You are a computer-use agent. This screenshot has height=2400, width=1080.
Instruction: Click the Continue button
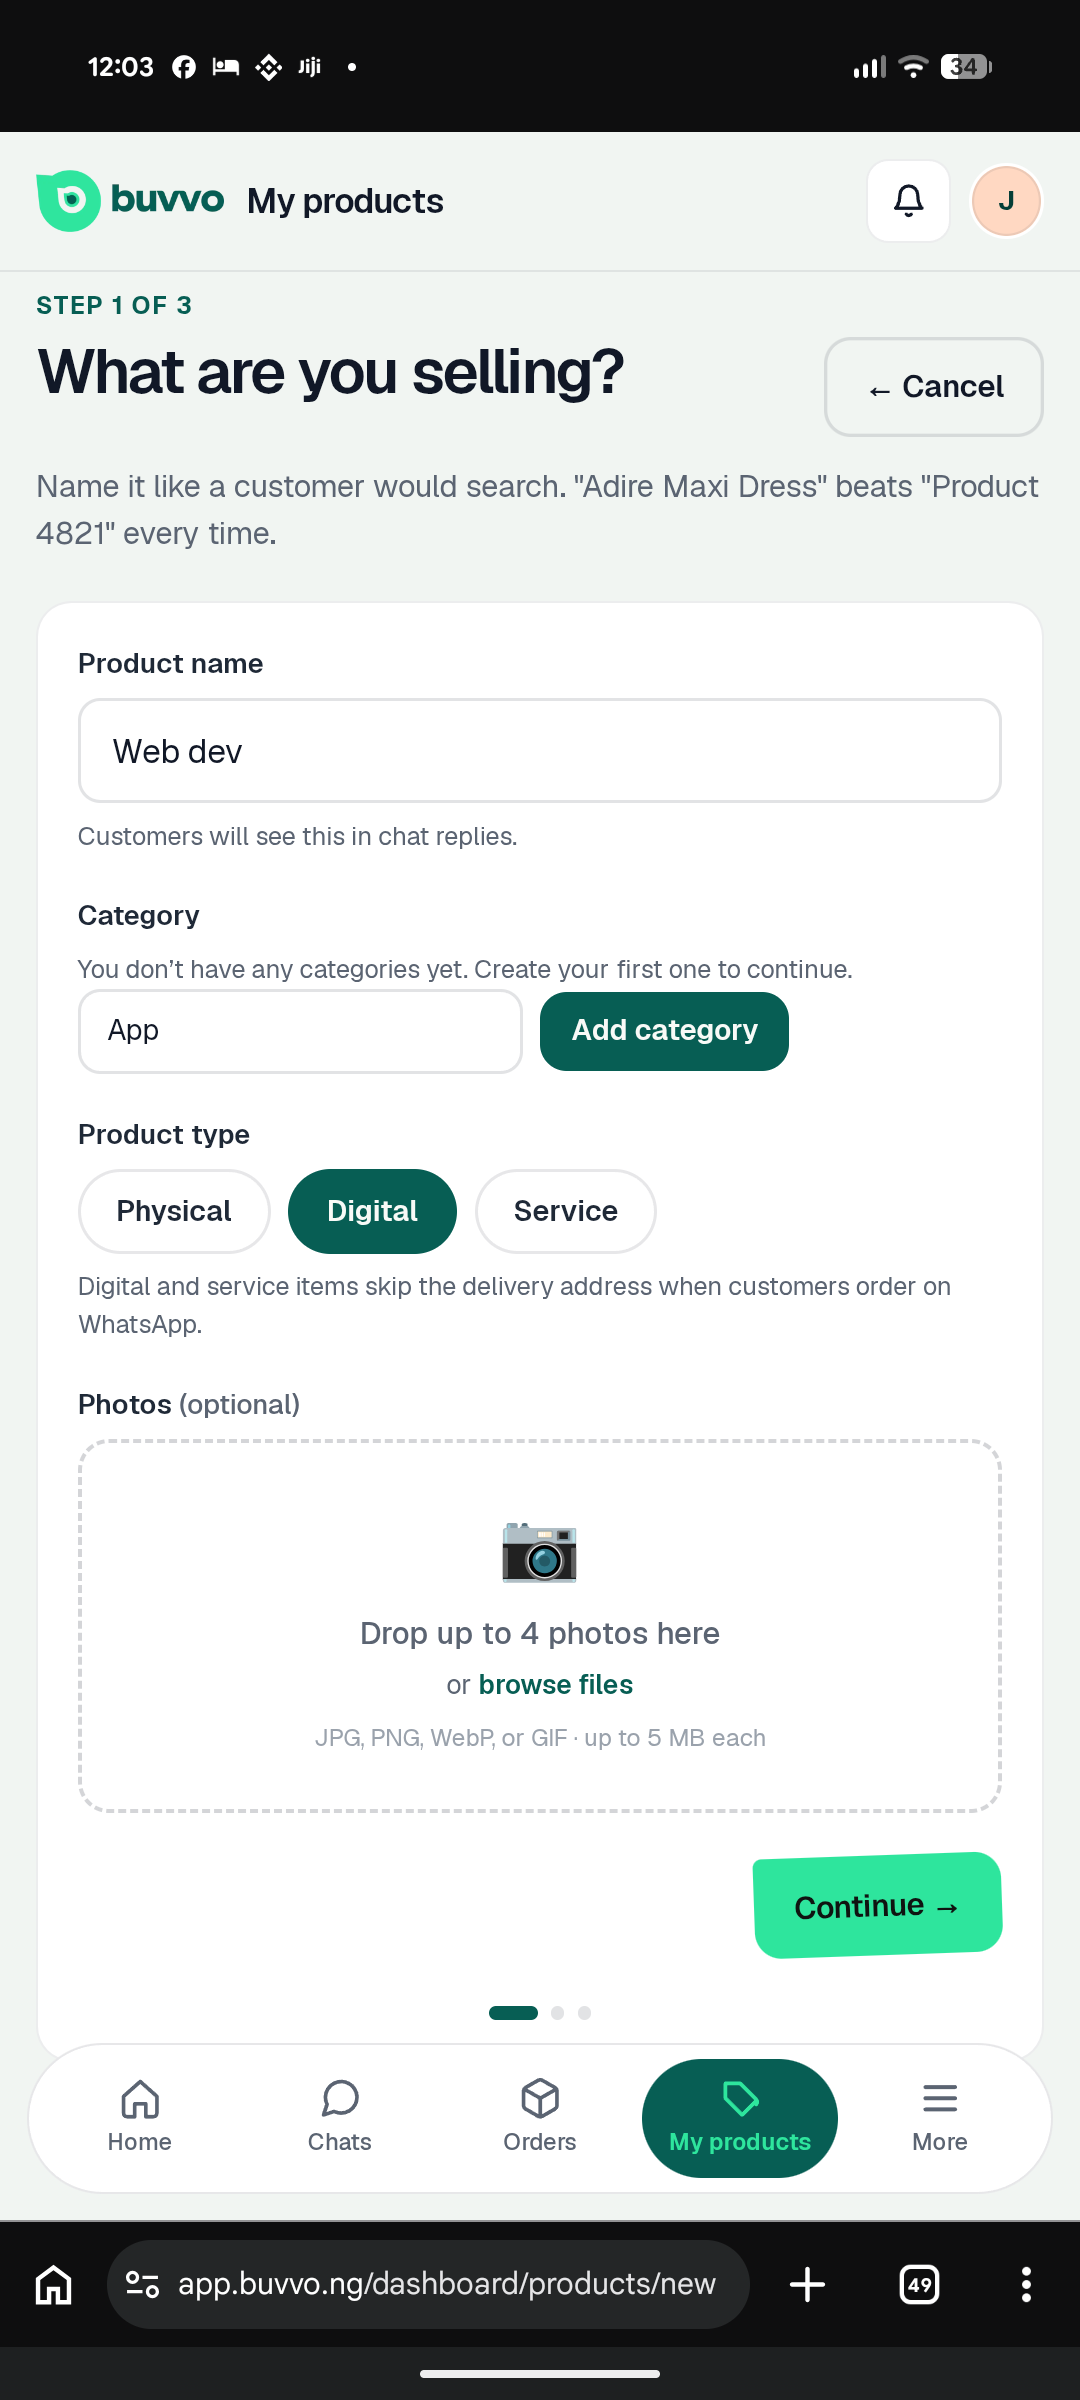pos(878,1906)
